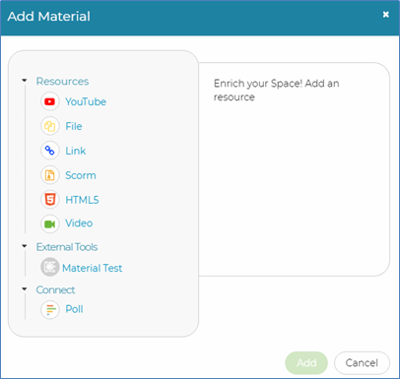The width and height of the screenshot is (400, 379).
Task: Collapse the External Tools section arrow
Action: coord(24,246)
